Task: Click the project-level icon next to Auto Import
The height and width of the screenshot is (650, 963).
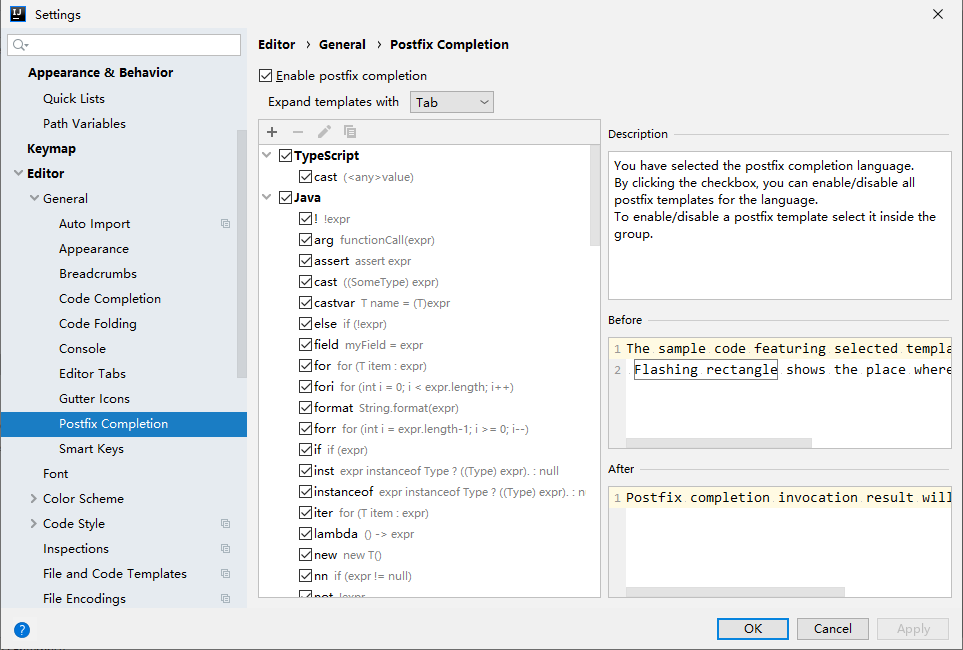Action: click(x=225, y=224)
